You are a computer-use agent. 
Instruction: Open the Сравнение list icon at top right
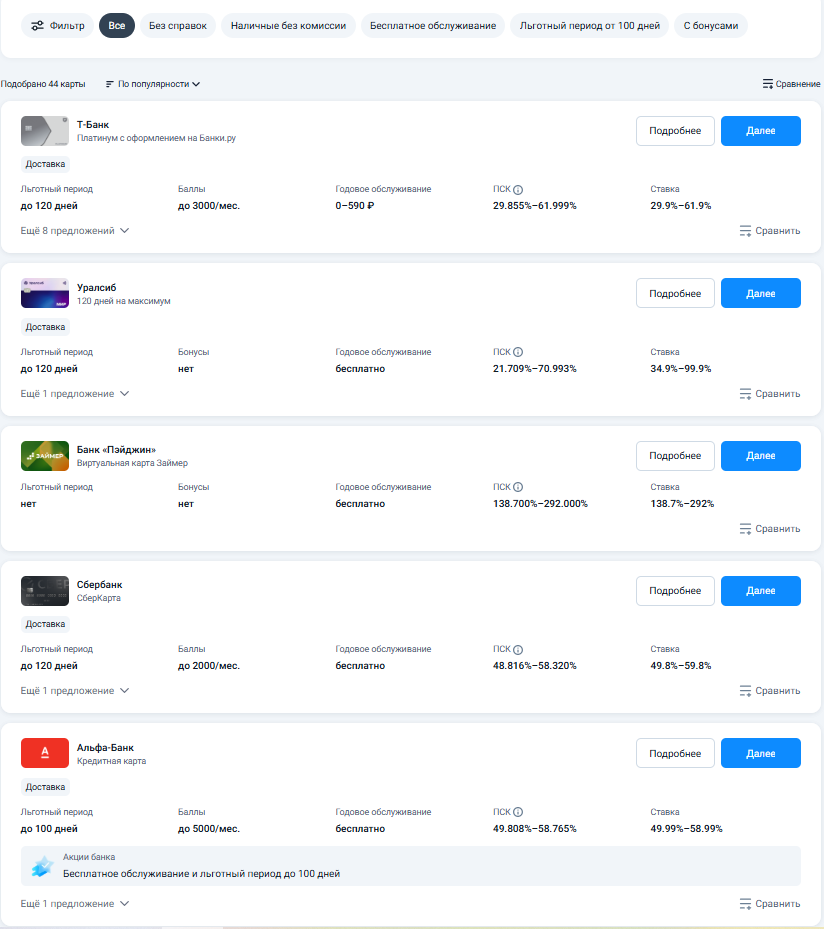(x=768, y=84)
